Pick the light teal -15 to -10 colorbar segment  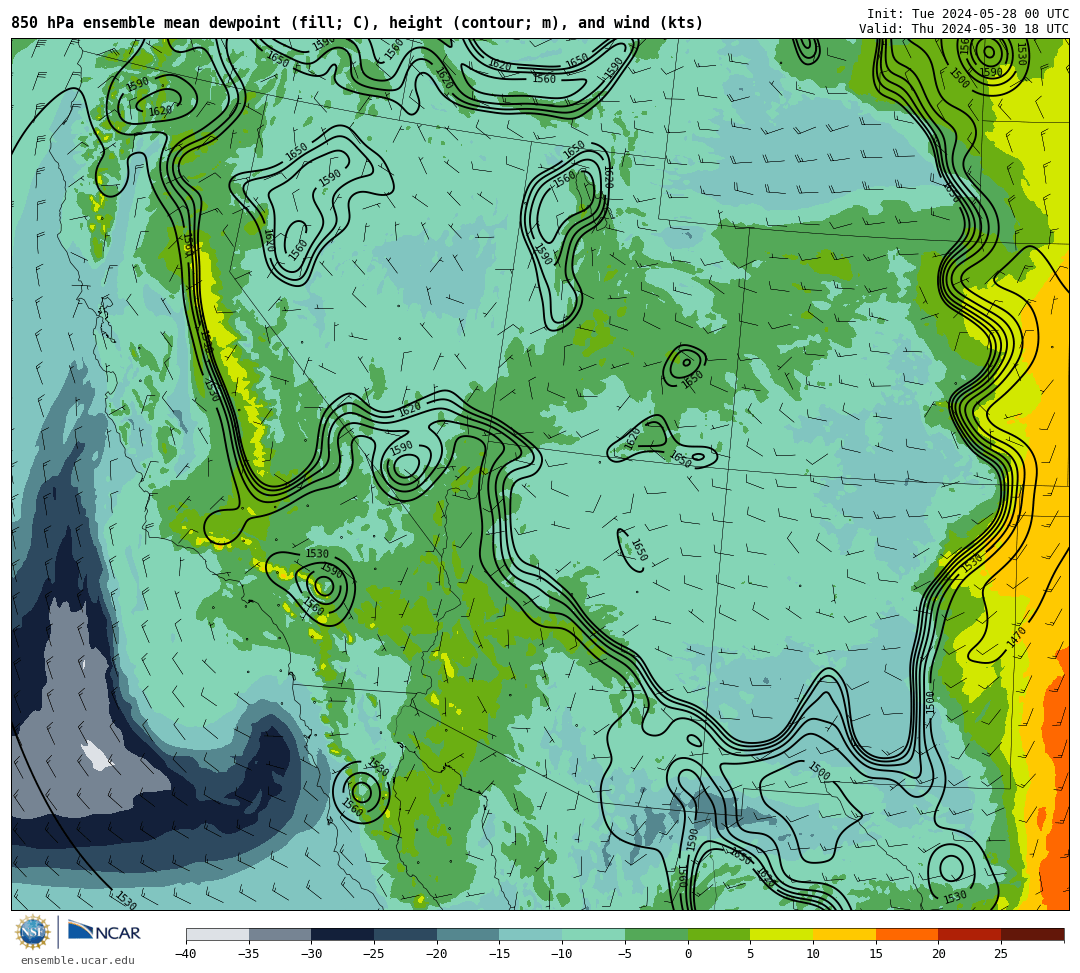point(531,934)
